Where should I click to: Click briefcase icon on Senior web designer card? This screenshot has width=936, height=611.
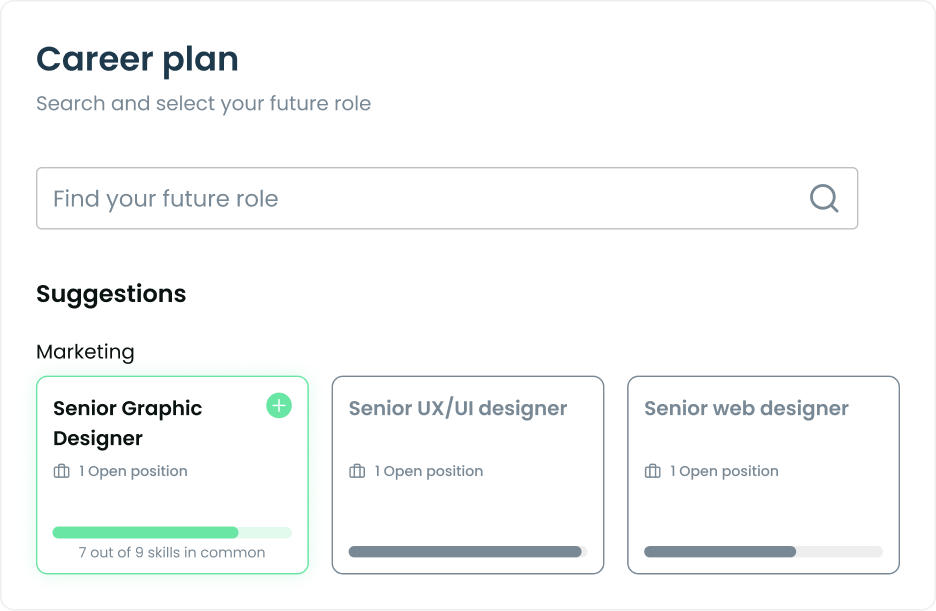coord(652,471)
